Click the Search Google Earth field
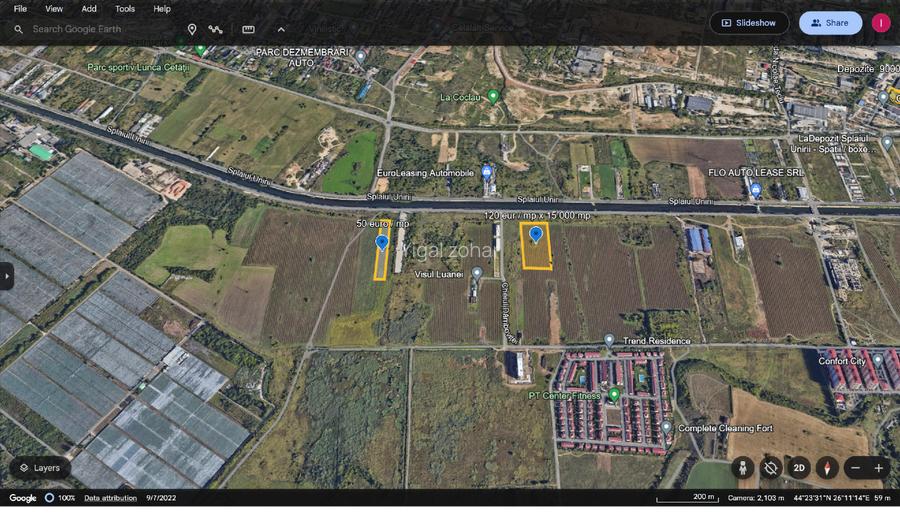 tap(95, 30)
